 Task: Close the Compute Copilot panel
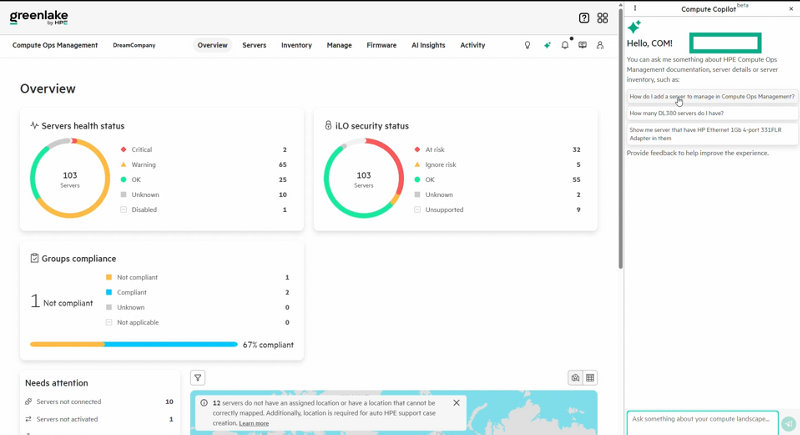click(x=791, y=9)
